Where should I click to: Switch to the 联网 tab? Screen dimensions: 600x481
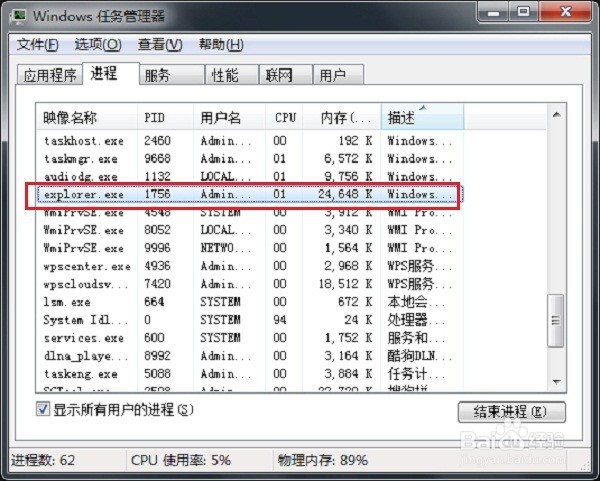coord(286,75)
